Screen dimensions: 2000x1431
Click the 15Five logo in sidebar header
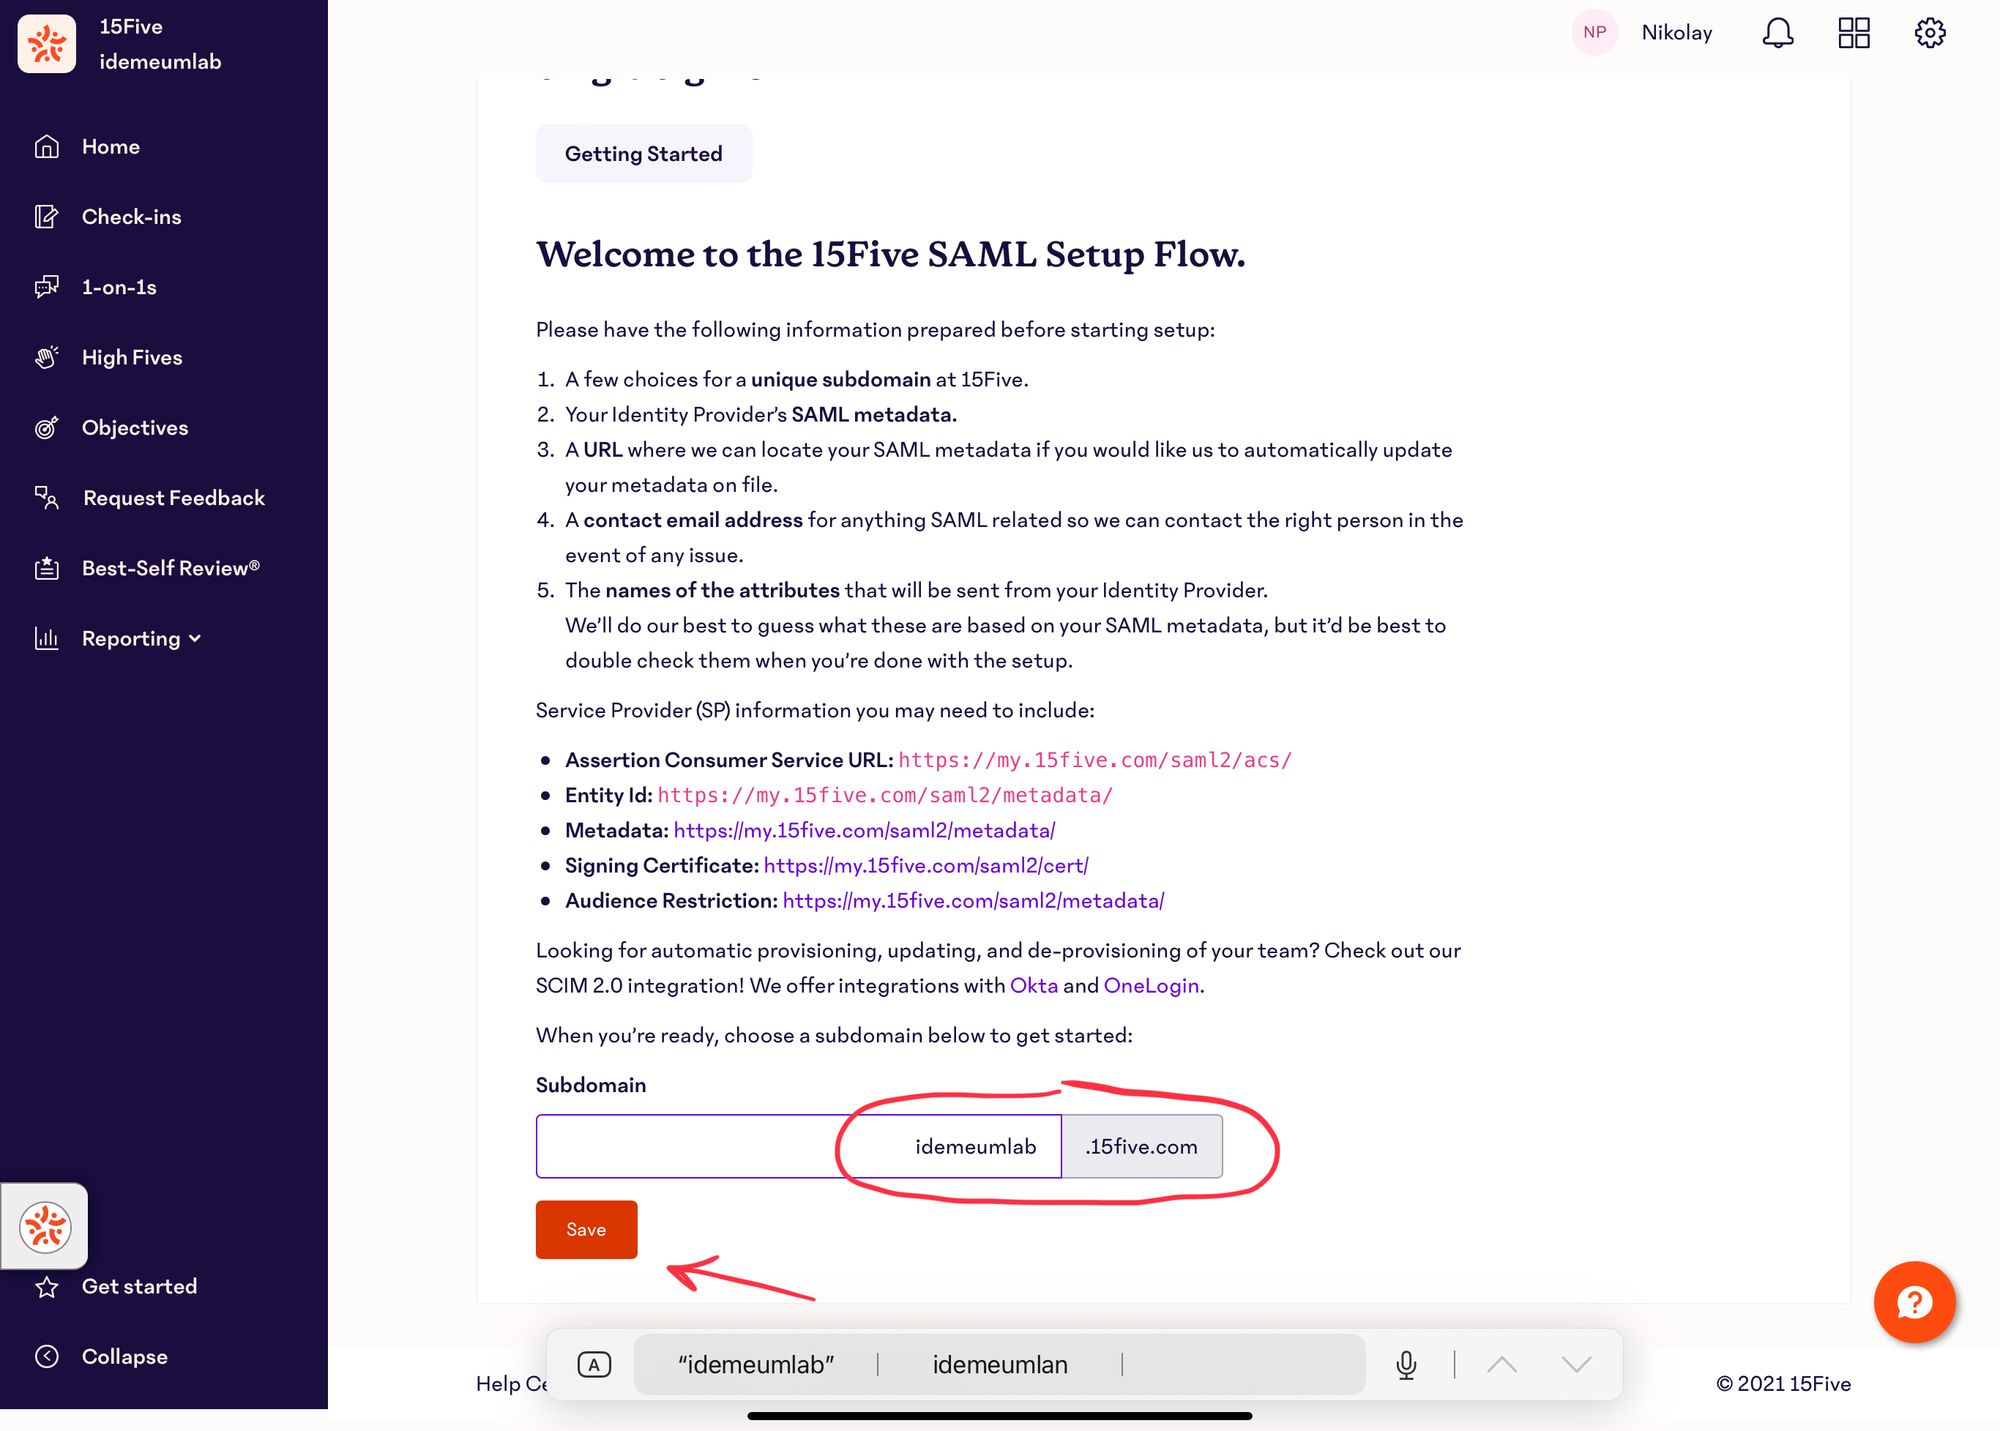click(46, 44)
